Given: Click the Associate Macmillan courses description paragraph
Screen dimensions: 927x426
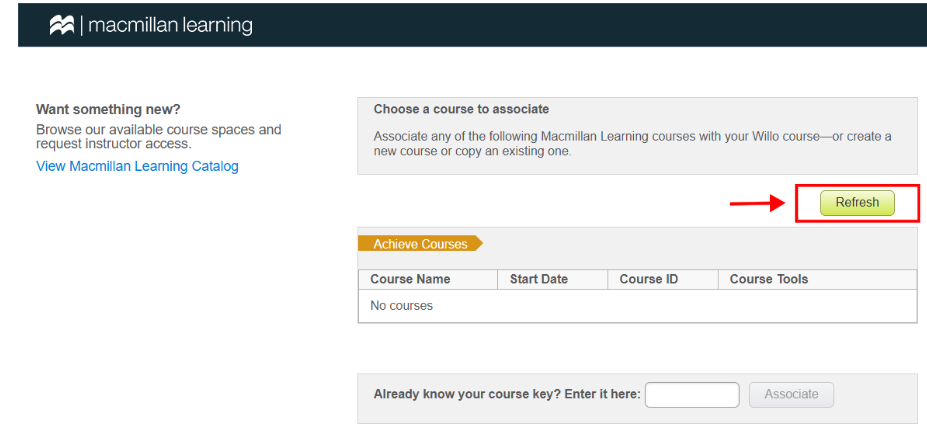Looking at the screenshot, I should click(633, 144).
